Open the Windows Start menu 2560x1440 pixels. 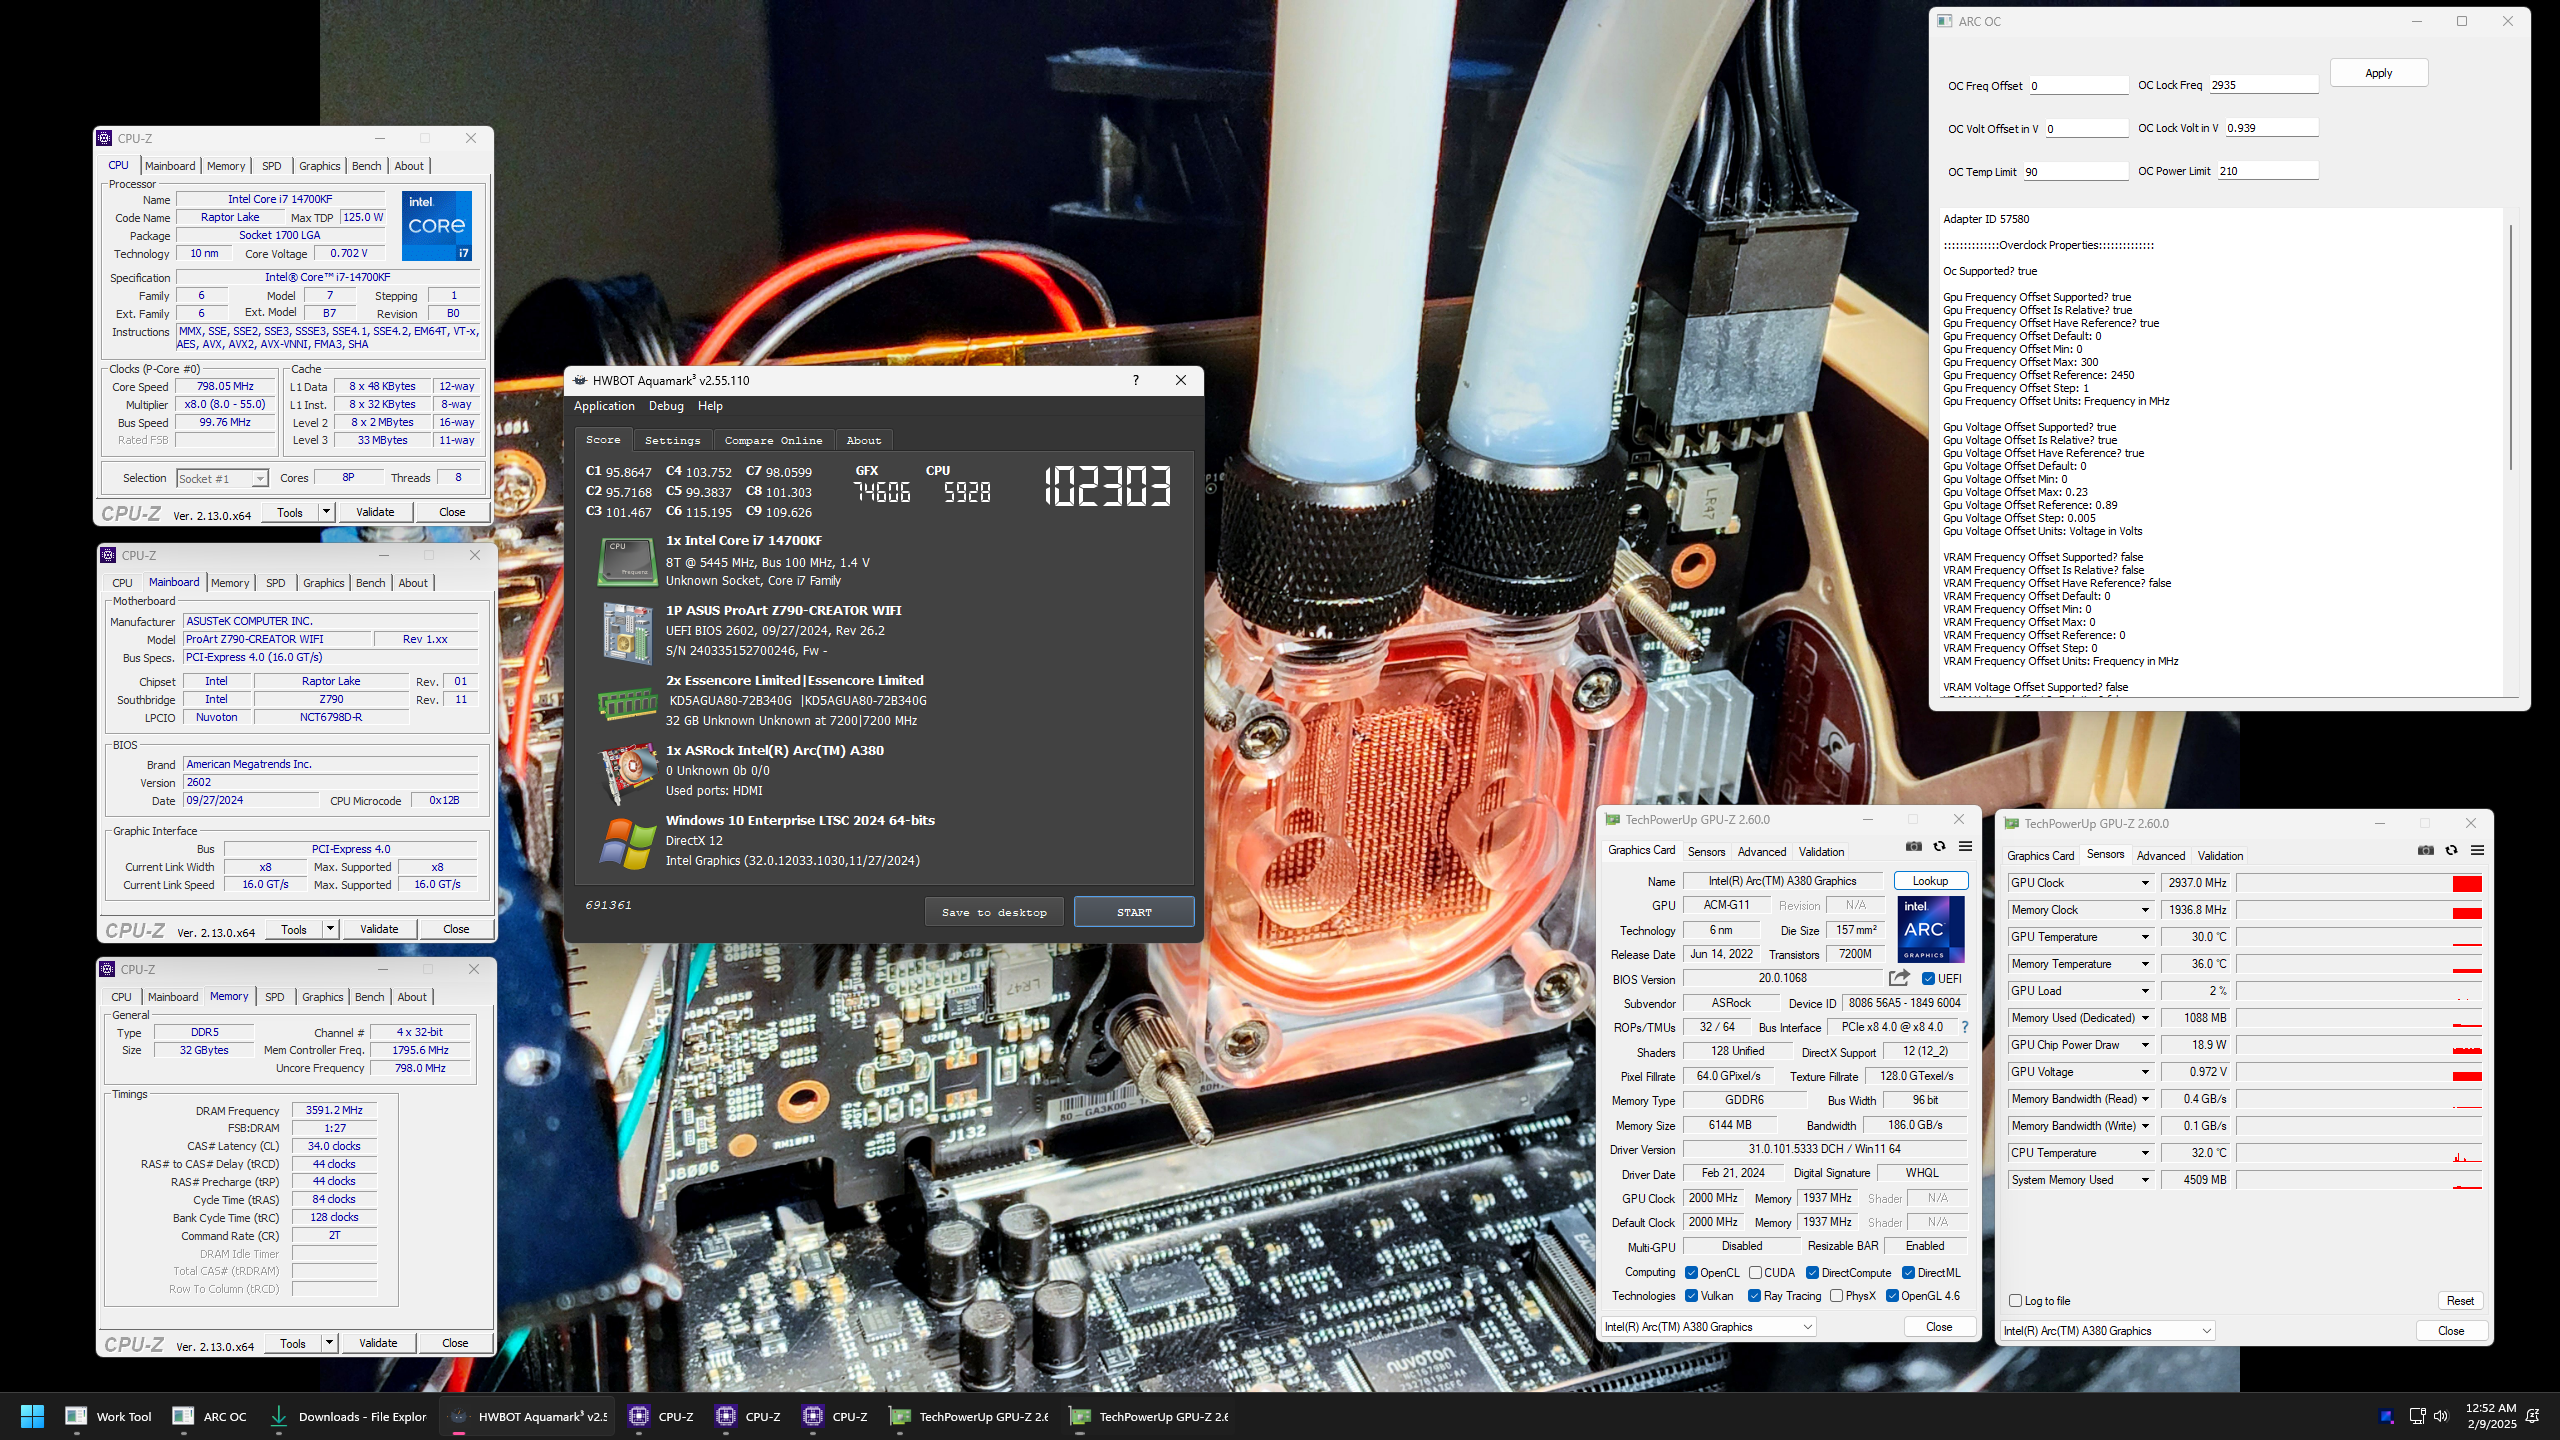[x=32, y=1416]
